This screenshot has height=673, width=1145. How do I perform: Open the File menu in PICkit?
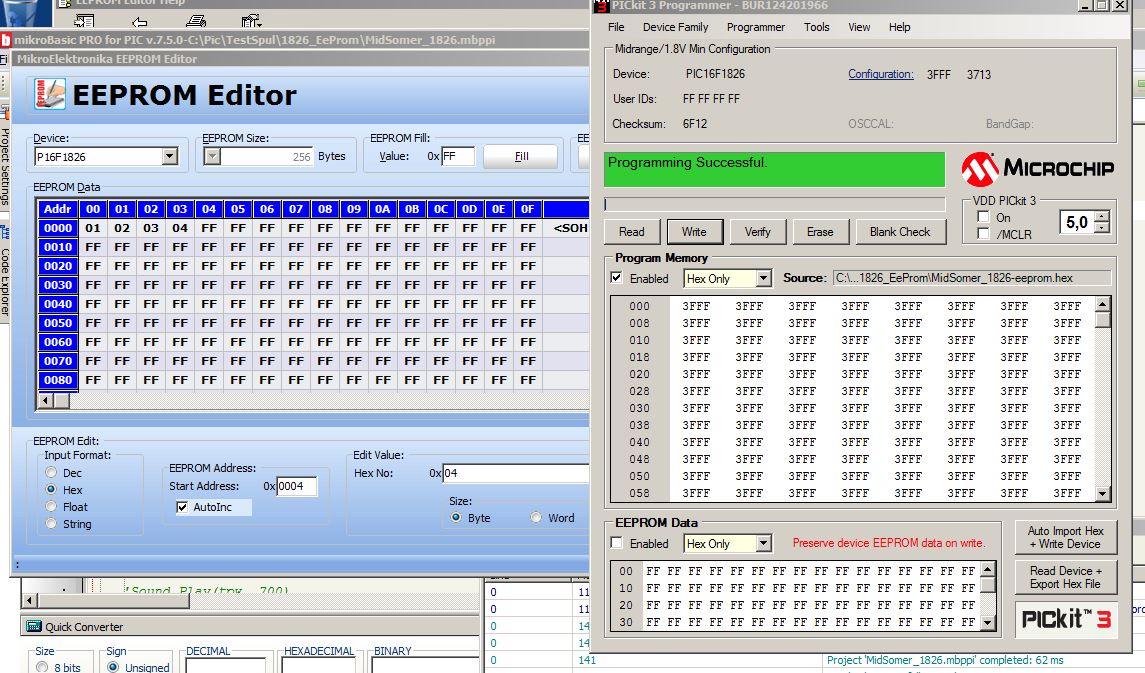616,27
